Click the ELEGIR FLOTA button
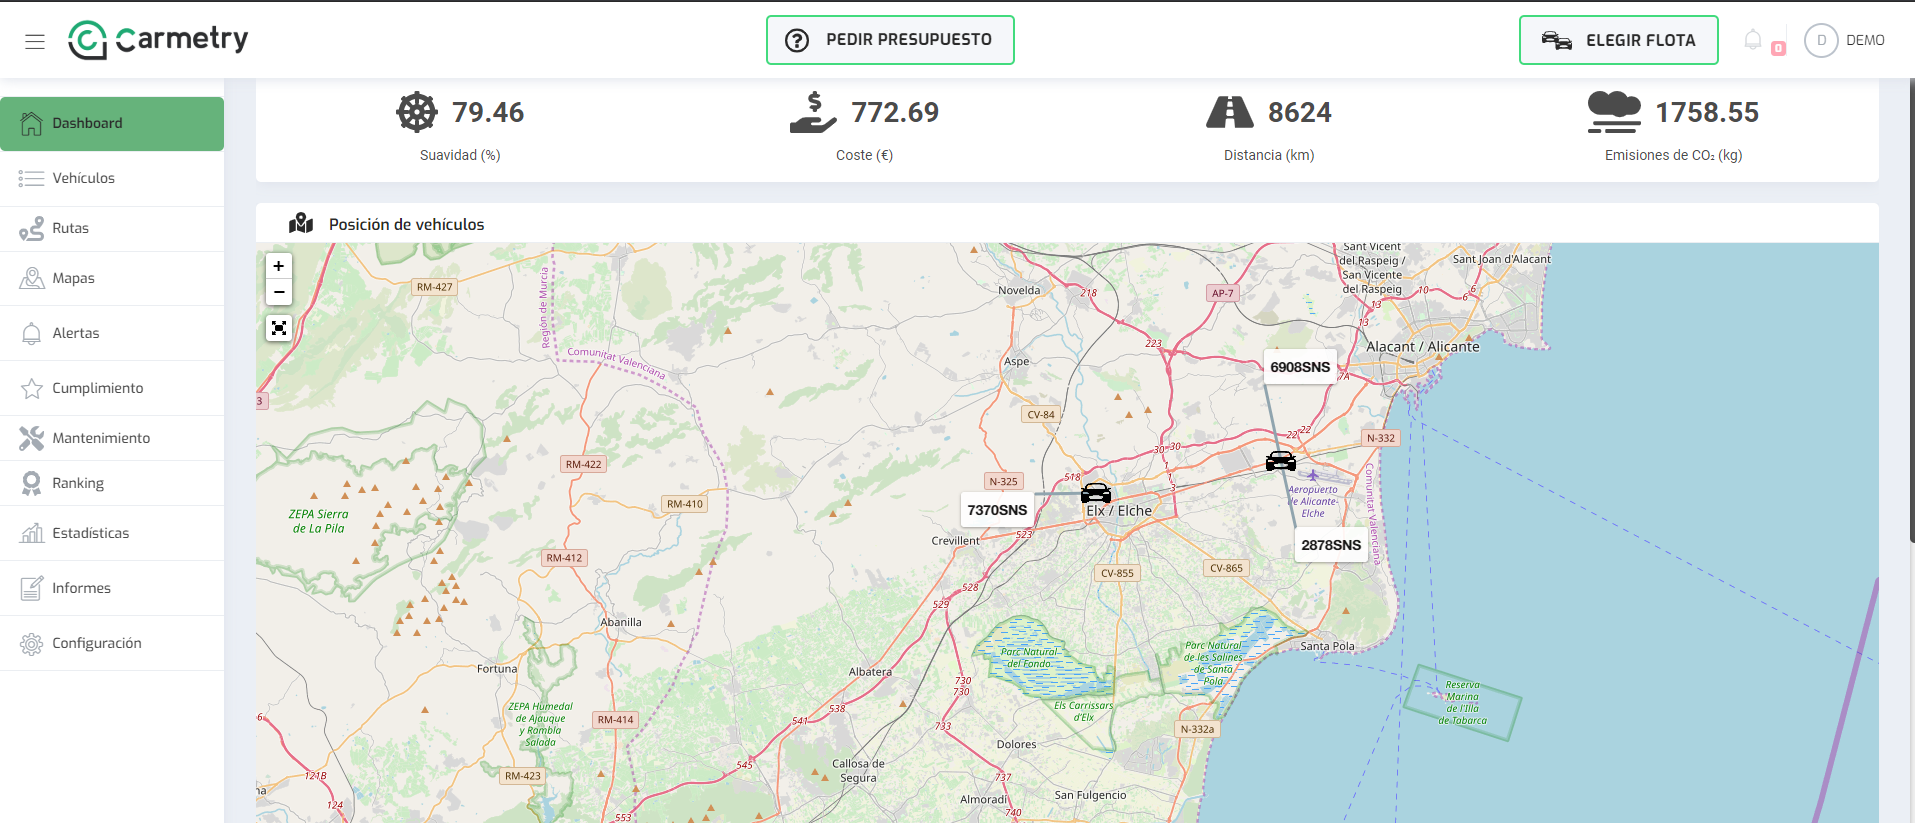The width and height of the screenshot is (1915, 823). click(x=1618, y=40)
